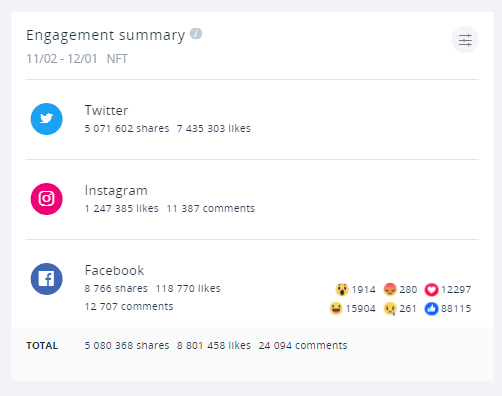Click the sad reaction emoji
The image size is (502, 396).
point(390,309)
